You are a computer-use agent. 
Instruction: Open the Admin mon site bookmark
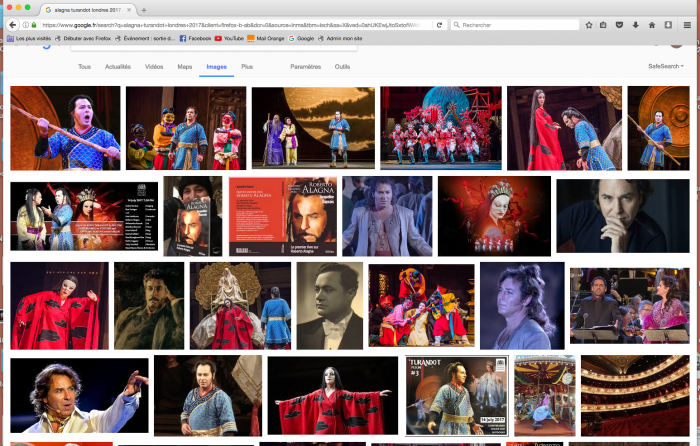pos(340,38)
